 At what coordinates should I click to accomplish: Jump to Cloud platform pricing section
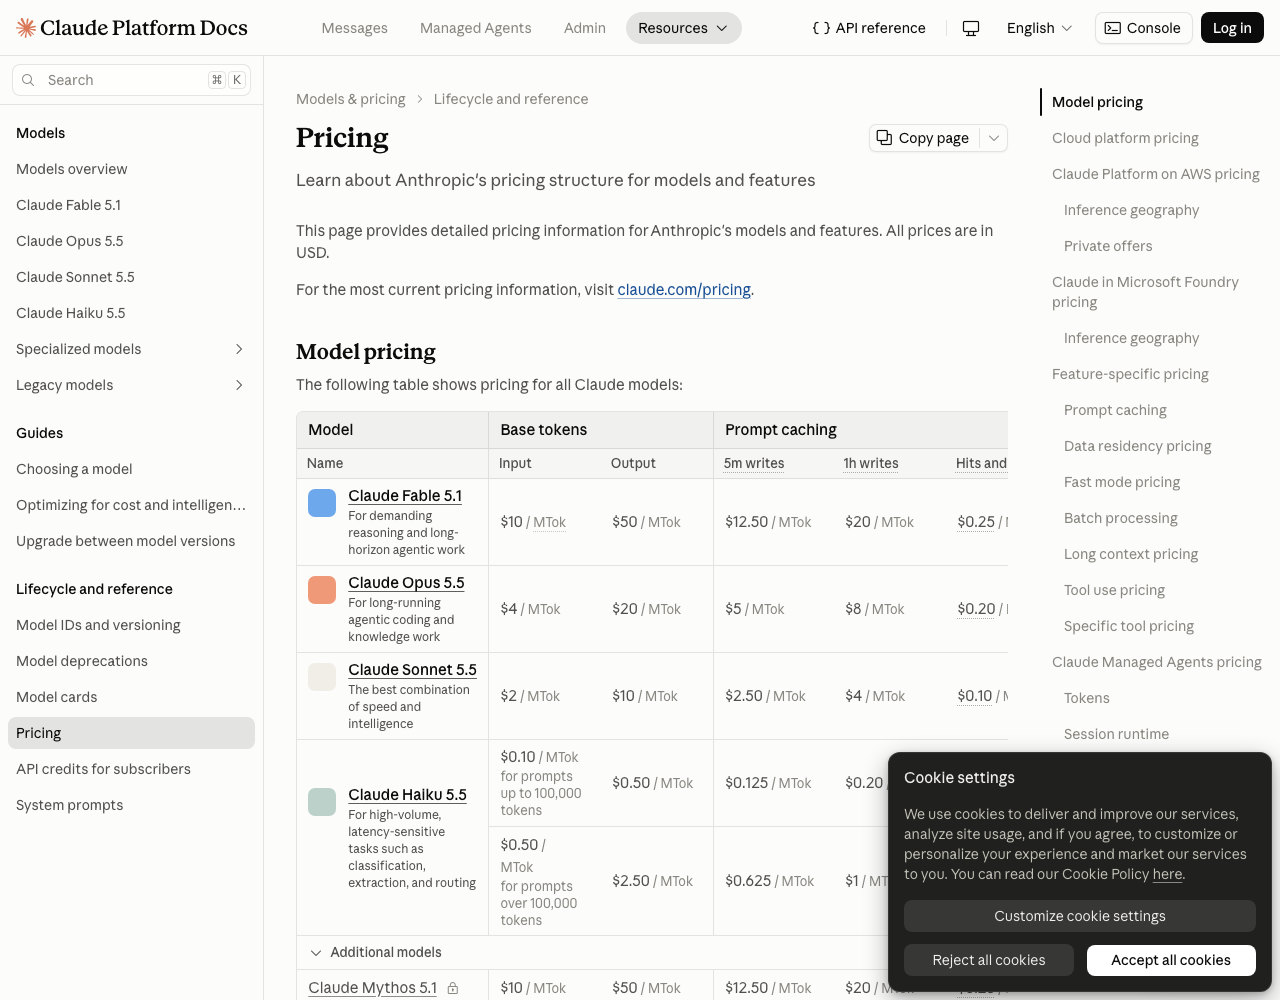1125,138
